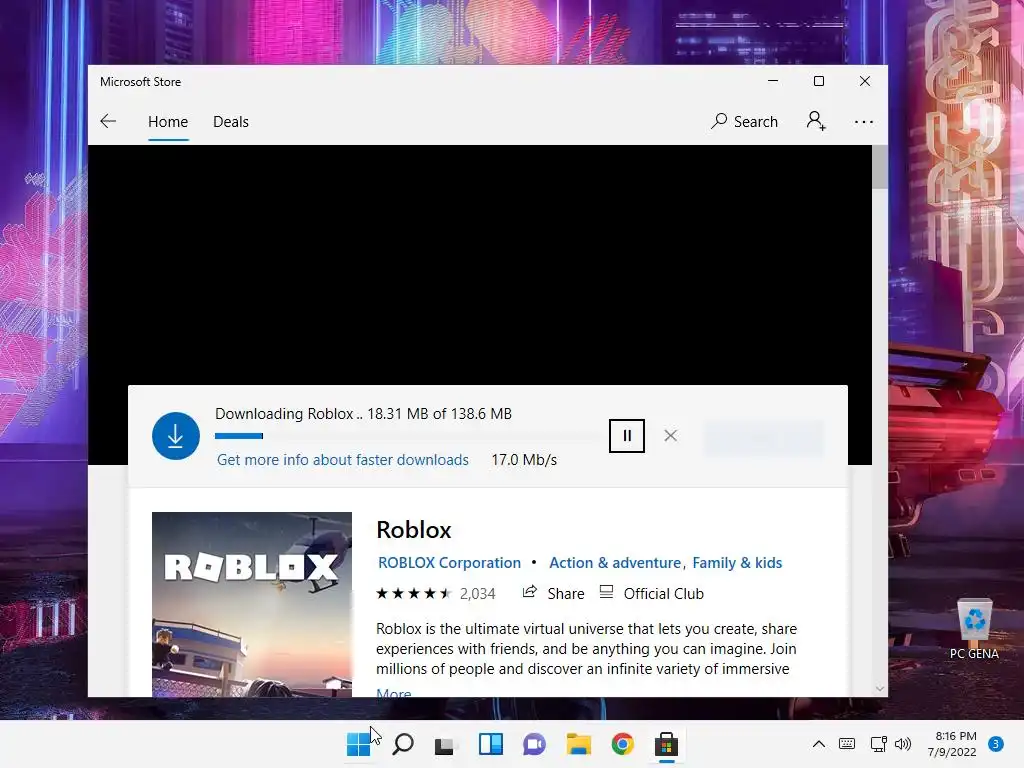1024x768 pixels.
Task: Expand description with More link
Action: click(394, 692)
